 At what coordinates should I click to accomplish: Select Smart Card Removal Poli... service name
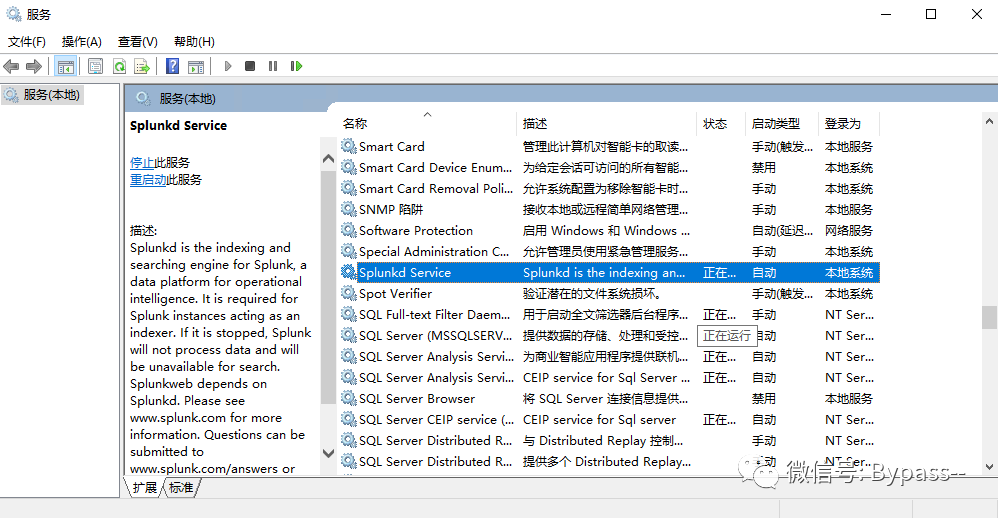click(436, 188)
